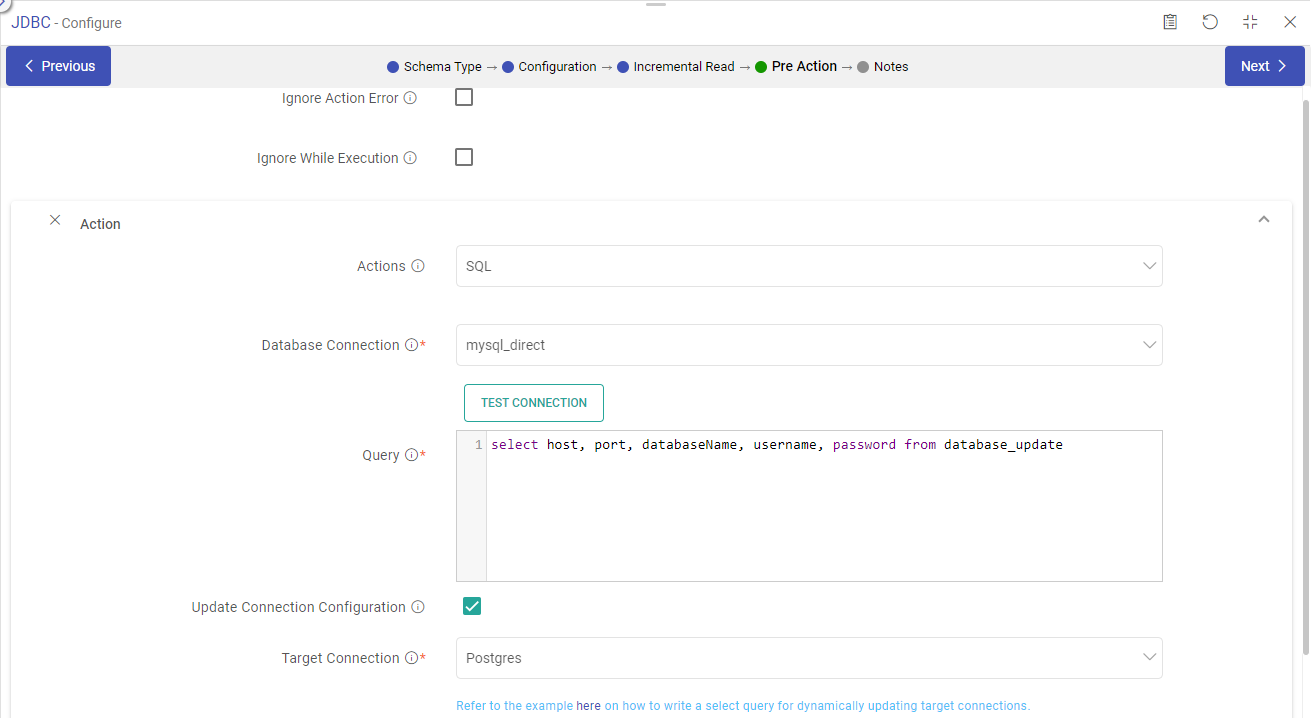1311x718 pixels.
Task: Open the Database Connection dropdown
Action: pos(808,344)
